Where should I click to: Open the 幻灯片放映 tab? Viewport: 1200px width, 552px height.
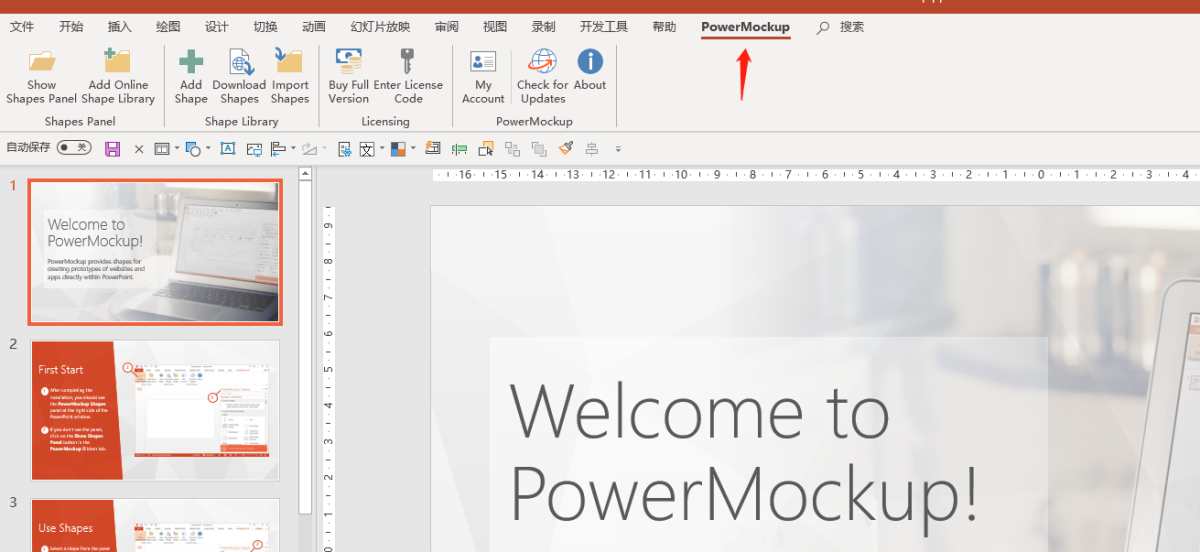click(x=380, y=27)
